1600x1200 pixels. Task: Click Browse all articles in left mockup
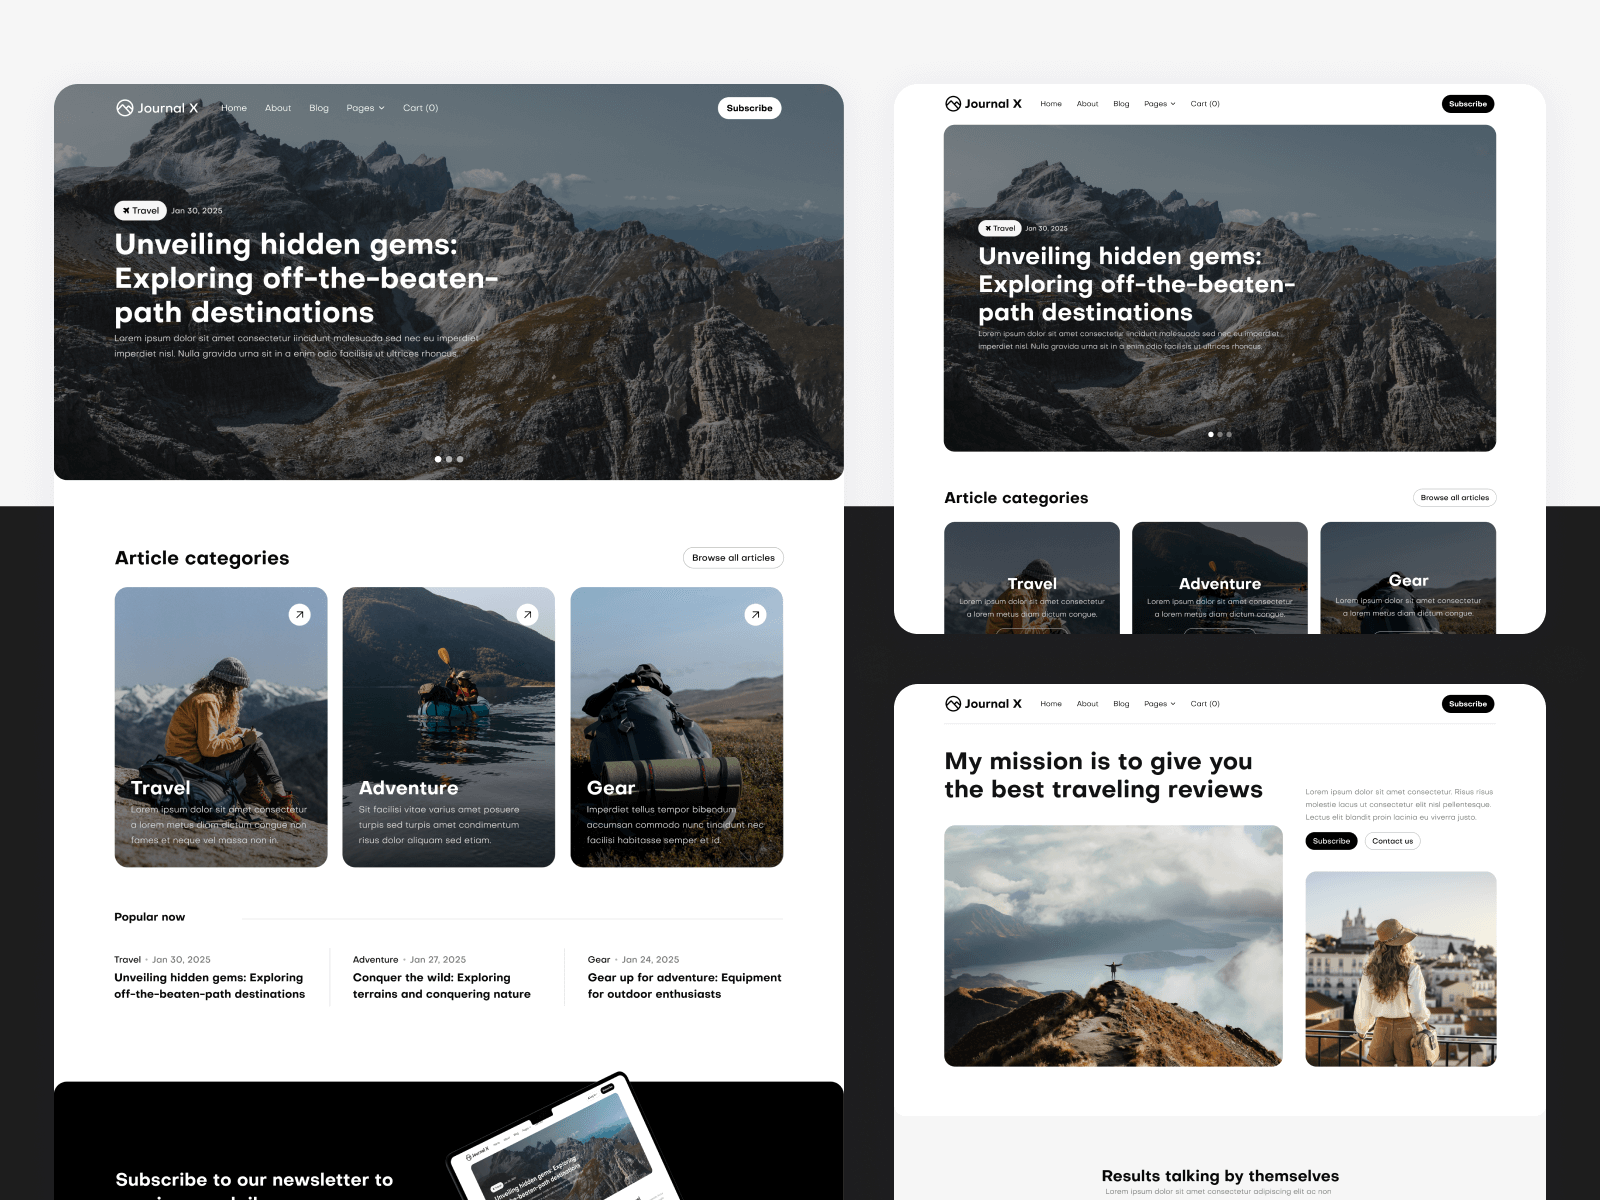click(733, 558)
